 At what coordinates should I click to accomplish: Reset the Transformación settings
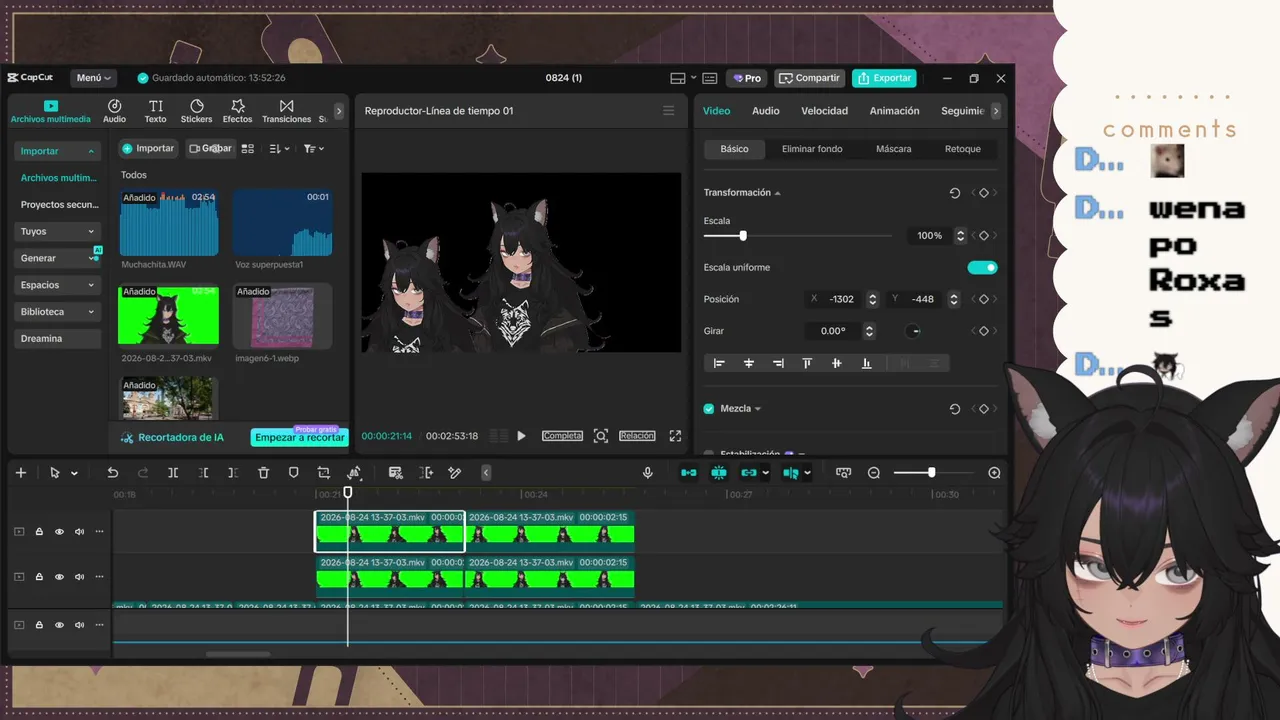954,193
